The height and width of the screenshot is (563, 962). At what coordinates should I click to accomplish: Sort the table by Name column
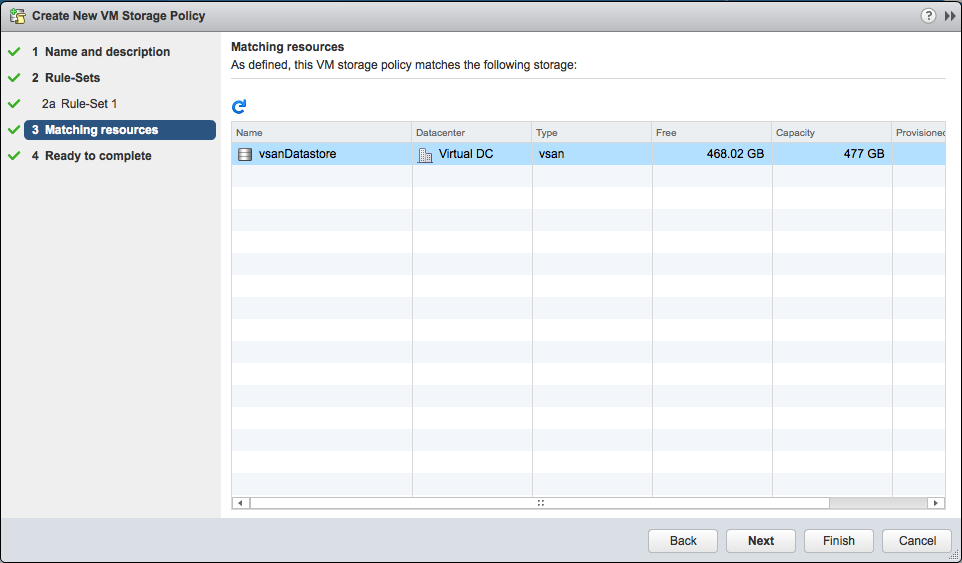click(x=320, y=133)
